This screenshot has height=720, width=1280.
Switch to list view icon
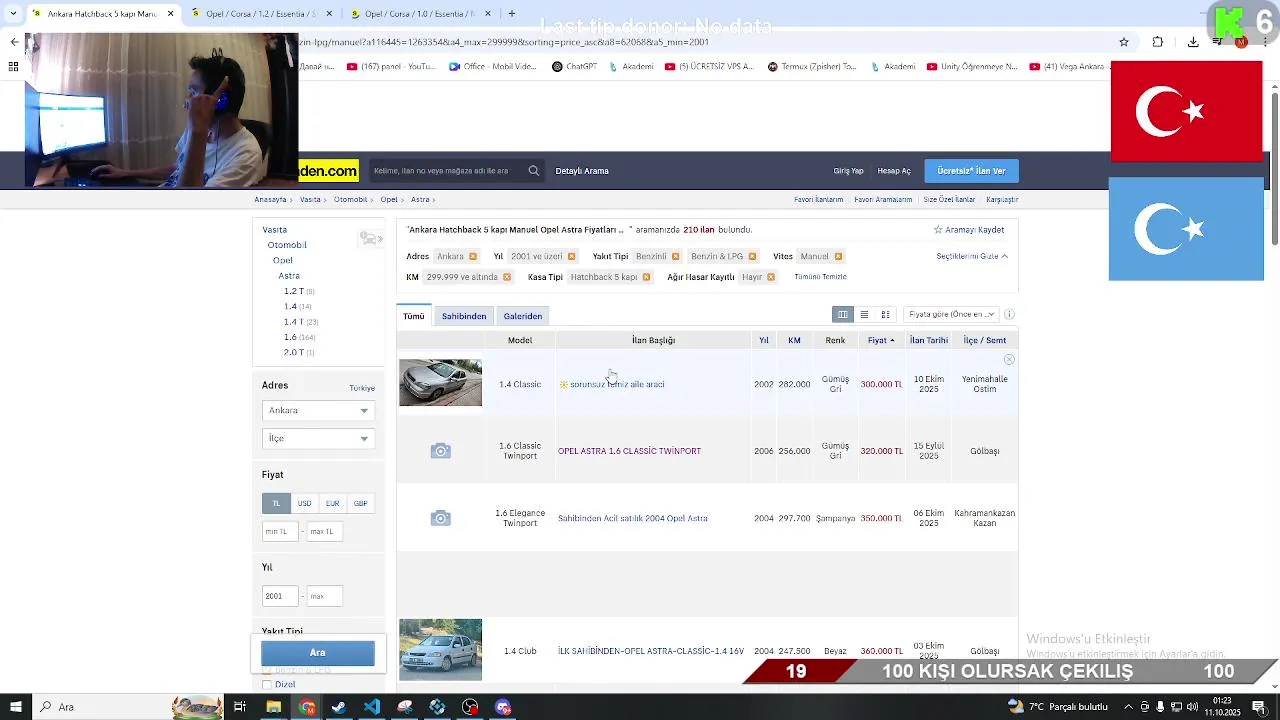(x=864, y=315)
